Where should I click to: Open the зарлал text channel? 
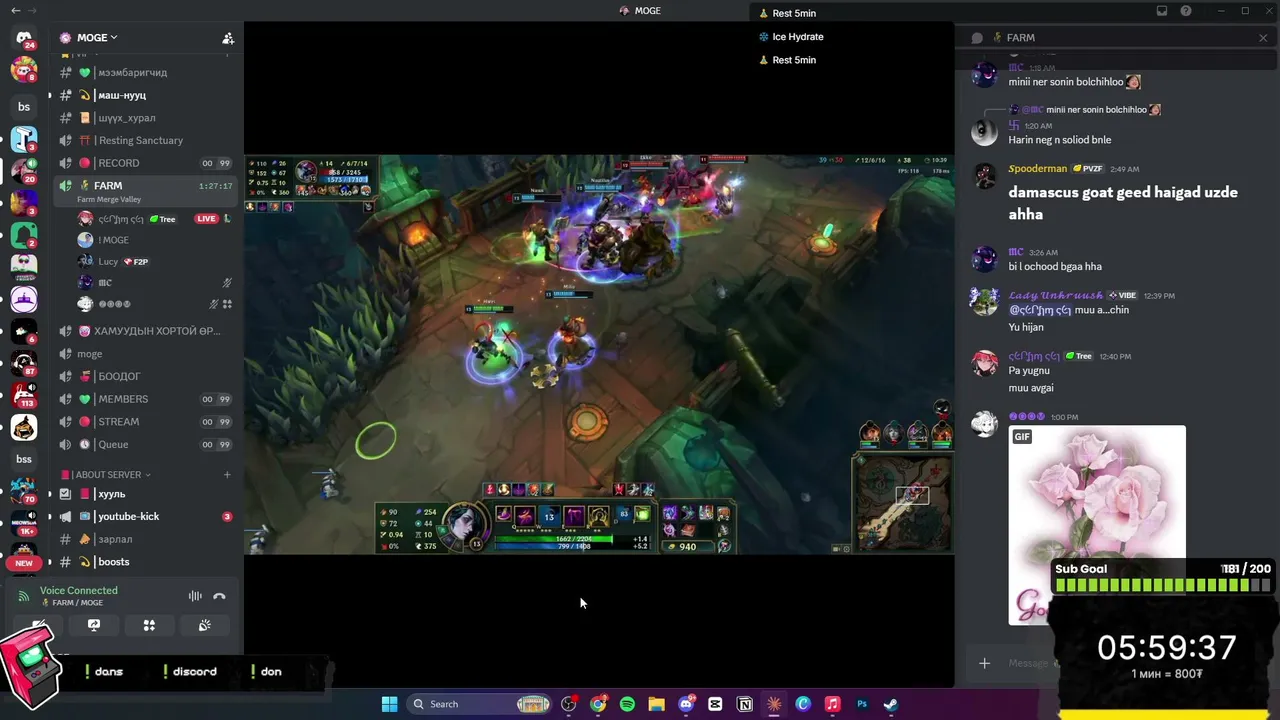(146, 539)
